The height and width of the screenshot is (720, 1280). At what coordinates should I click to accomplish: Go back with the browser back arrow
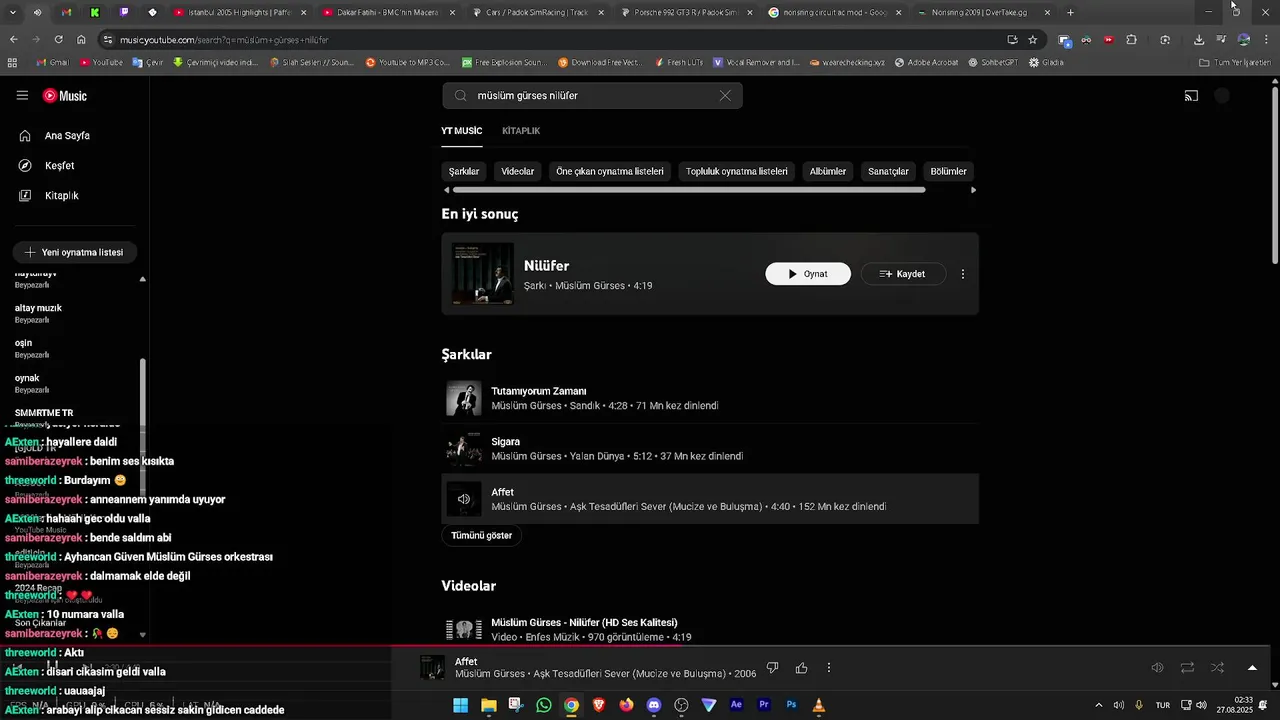(x=13, y=40)
